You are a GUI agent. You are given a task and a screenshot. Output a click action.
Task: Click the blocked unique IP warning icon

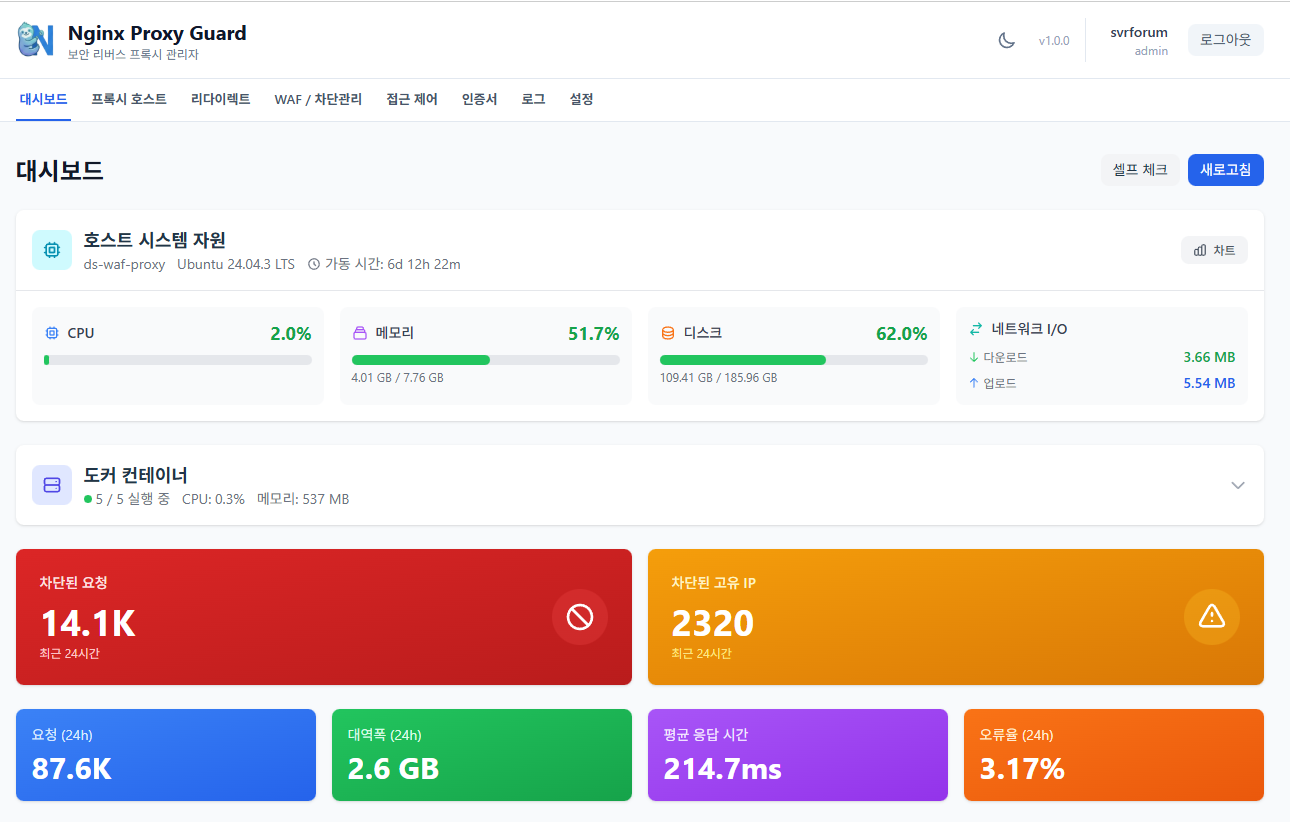coord(1211,617)
